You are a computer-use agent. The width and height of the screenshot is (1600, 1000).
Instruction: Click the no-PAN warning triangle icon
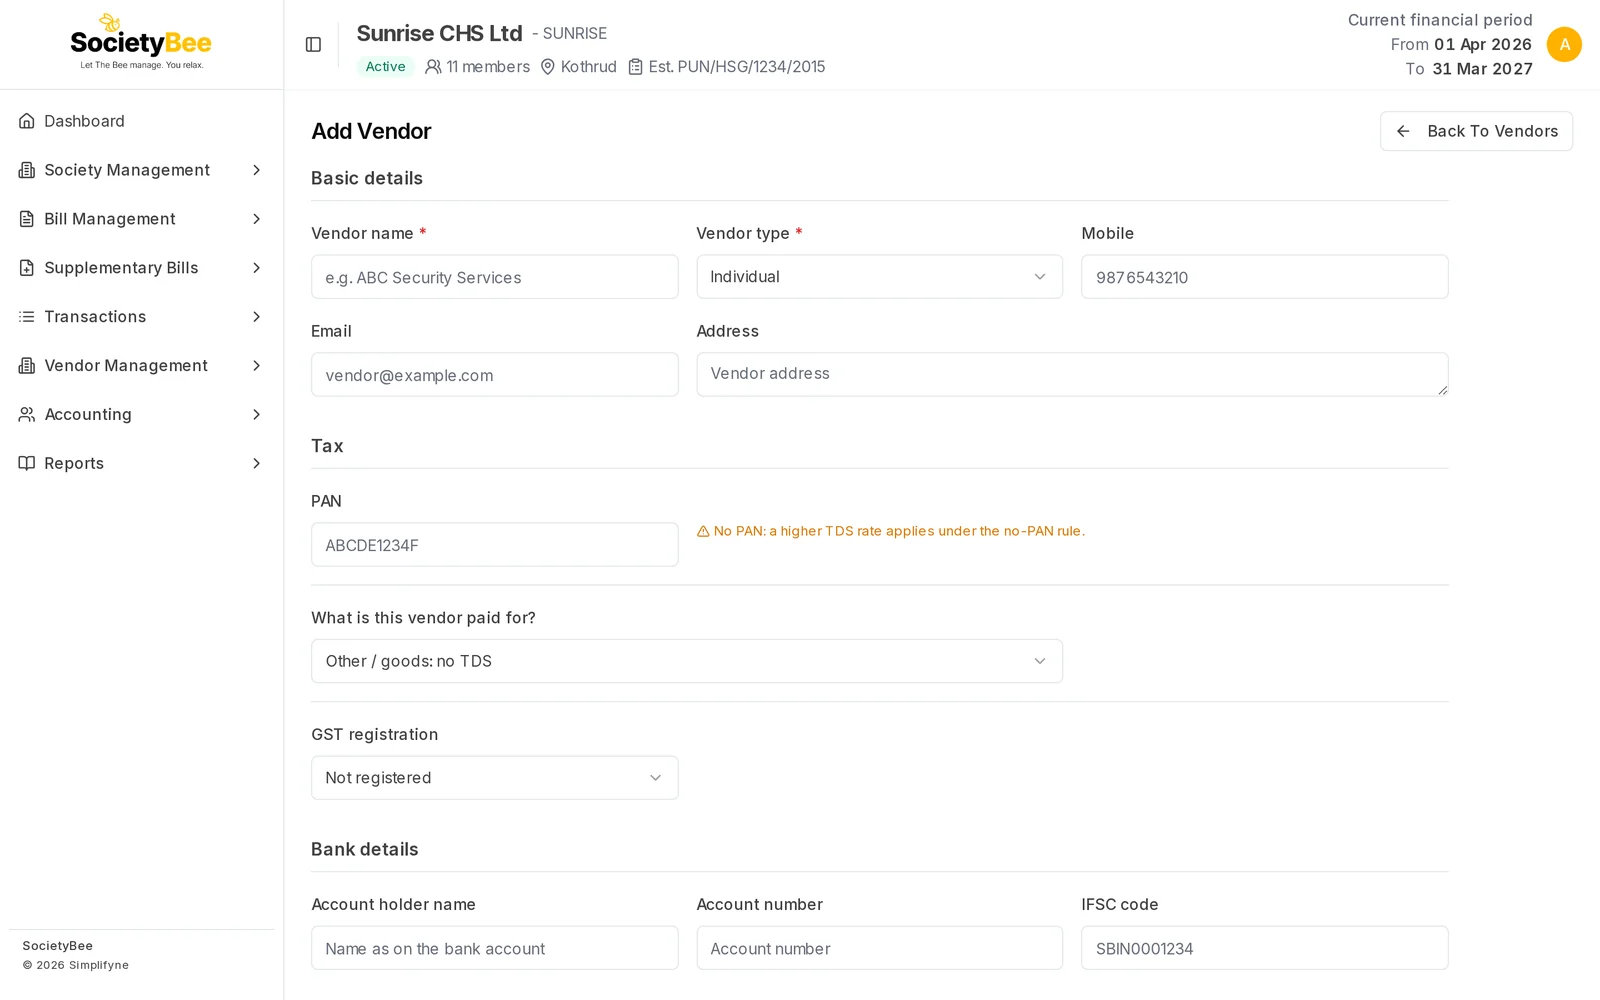(703, 531)
